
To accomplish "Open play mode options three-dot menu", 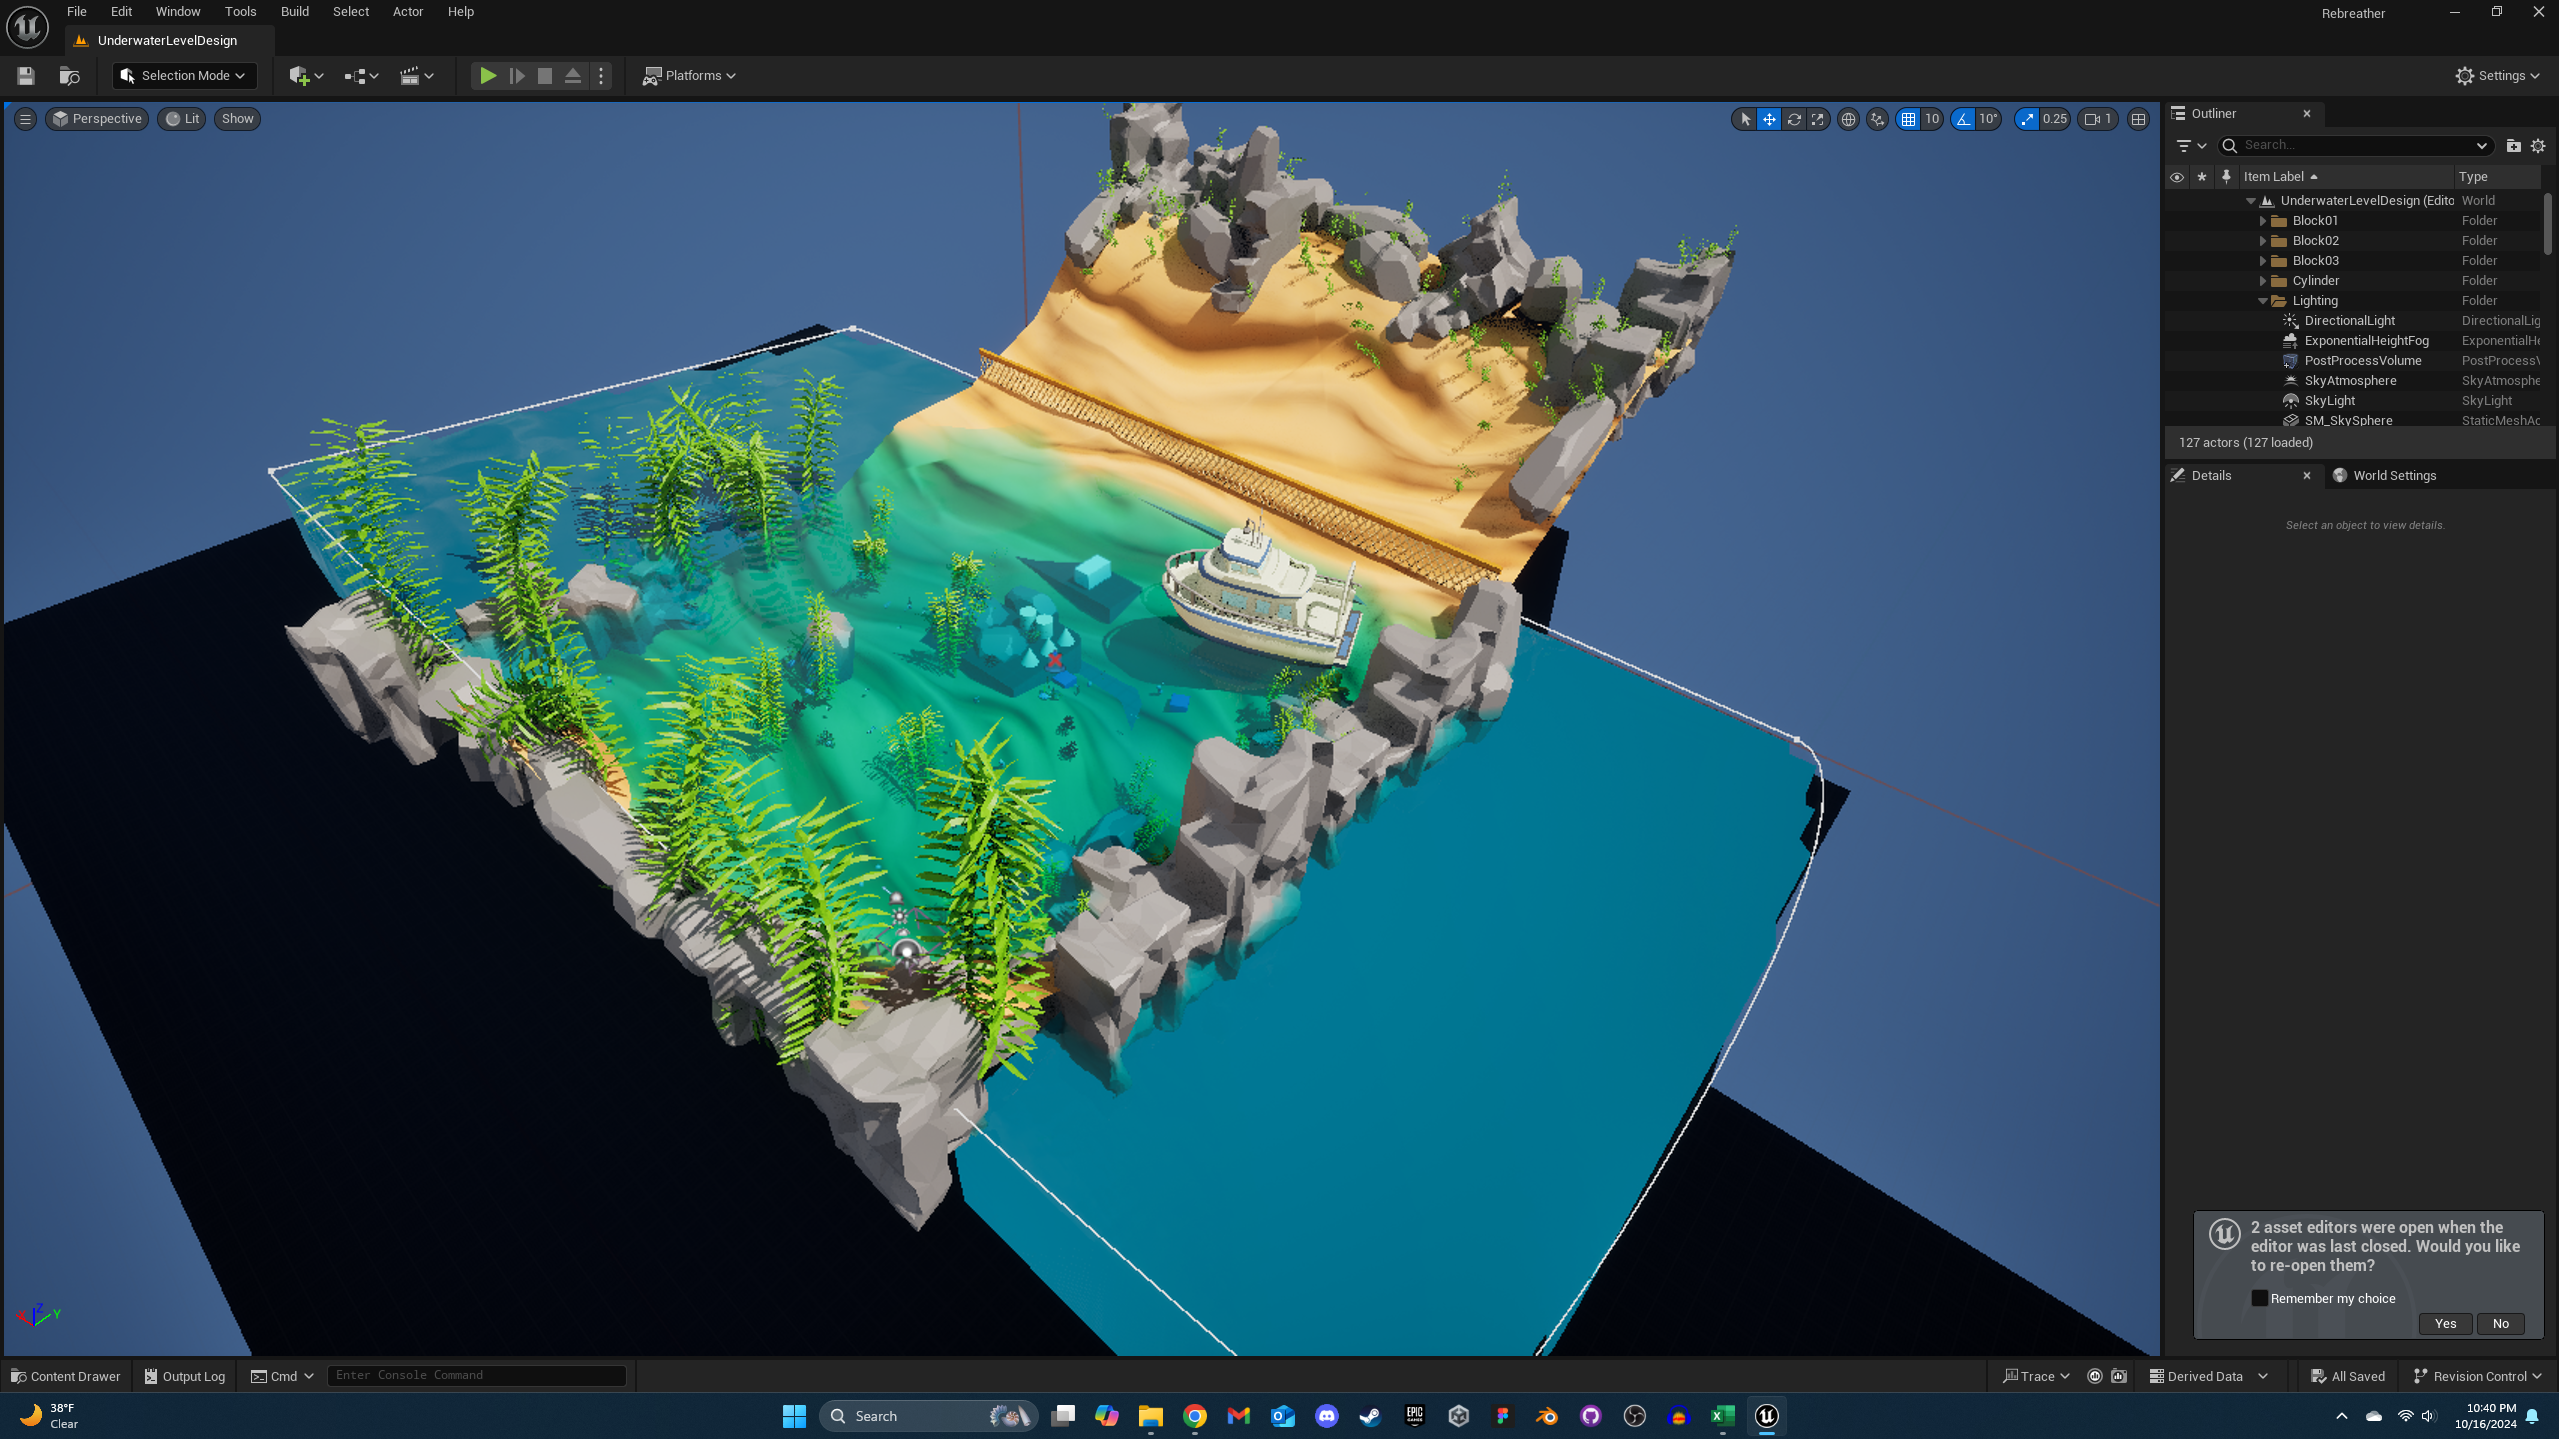I will [601, 76].
